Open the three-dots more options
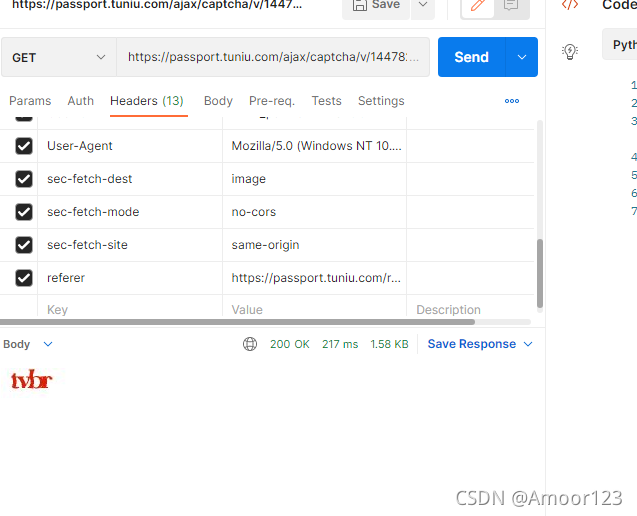Viewport: 637px width, 516px height. (x=511, y=101)
